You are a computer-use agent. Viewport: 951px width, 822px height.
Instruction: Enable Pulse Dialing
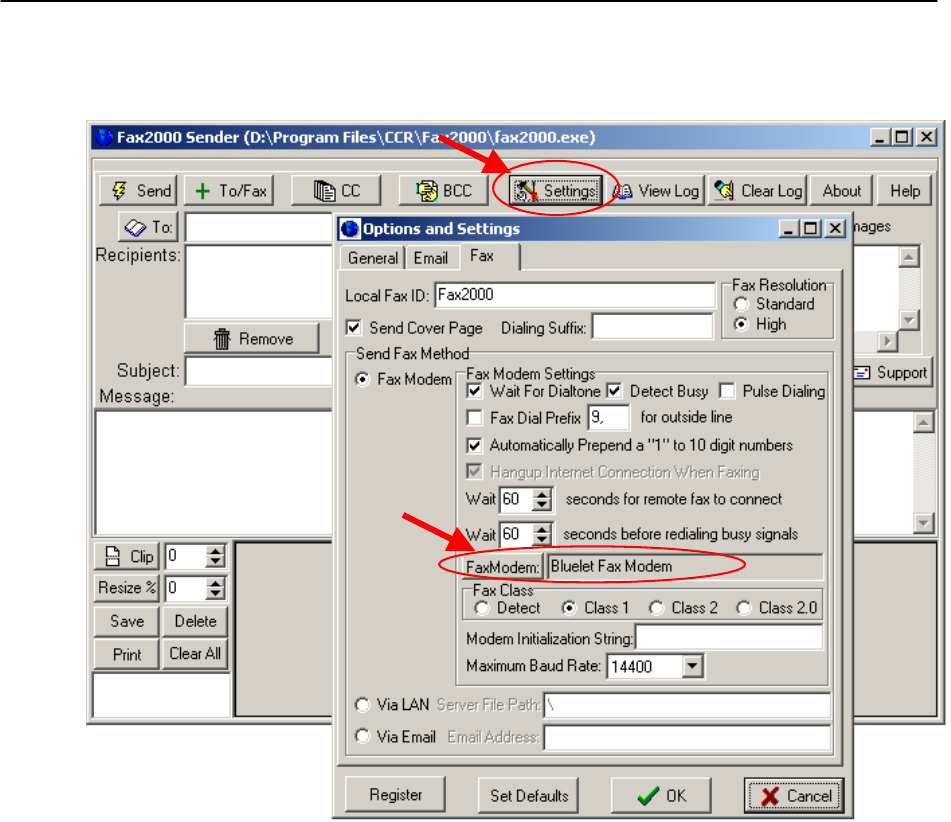[x=727, y=391]
